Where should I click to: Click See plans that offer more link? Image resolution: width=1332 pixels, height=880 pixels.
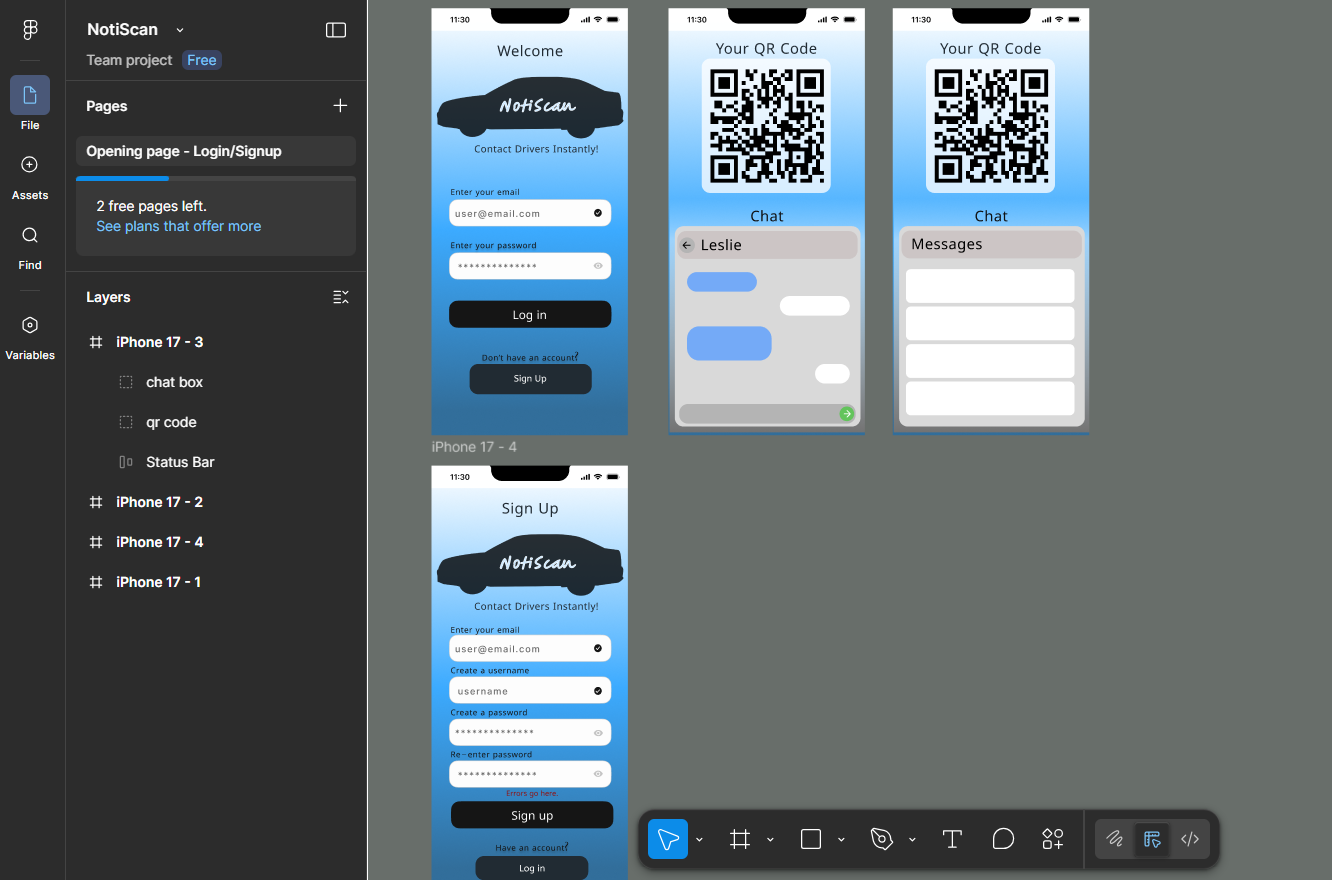pos(178,226)
